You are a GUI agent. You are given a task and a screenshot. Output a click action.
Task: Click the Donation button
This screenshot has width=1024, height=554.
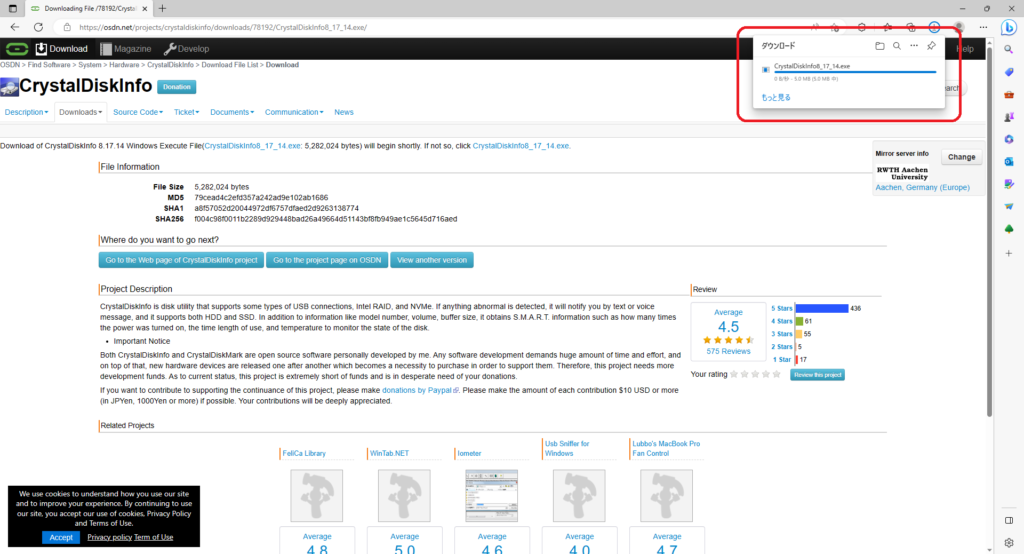(176, 87)
